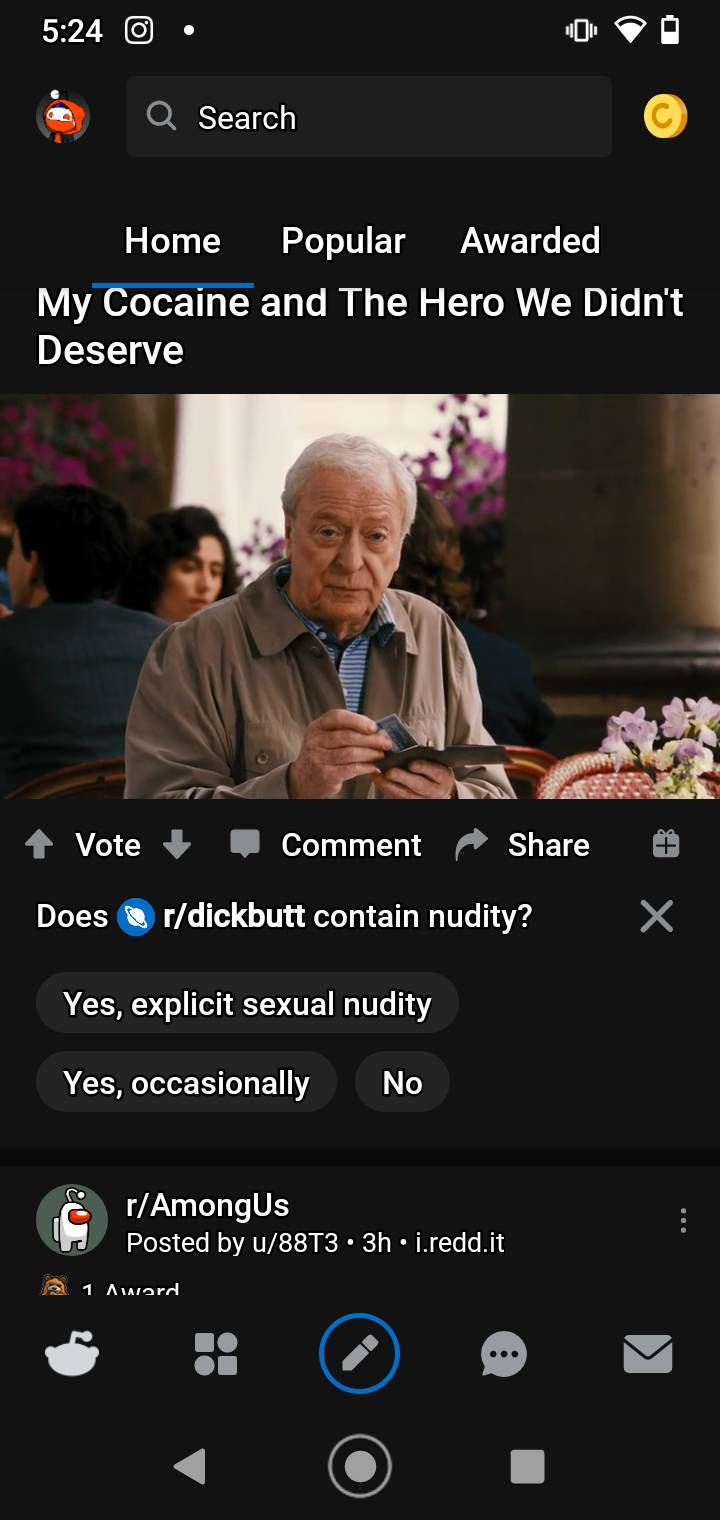Switch to the Popular tab
720x1520 pixels.
coord(343,241)
